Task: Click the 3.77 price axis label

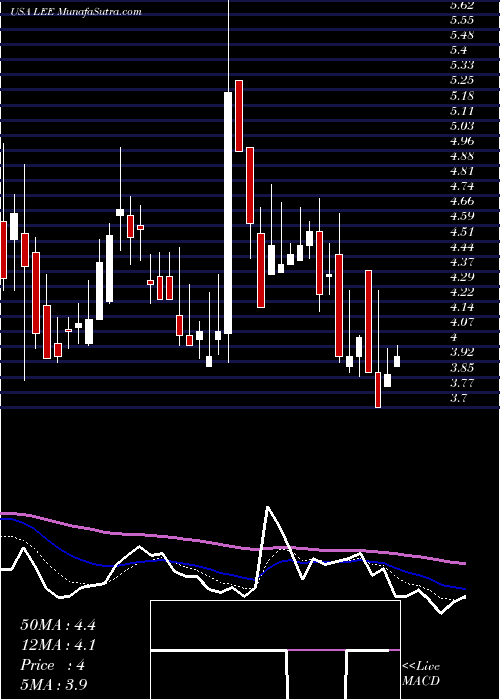Action: [462, 383]
